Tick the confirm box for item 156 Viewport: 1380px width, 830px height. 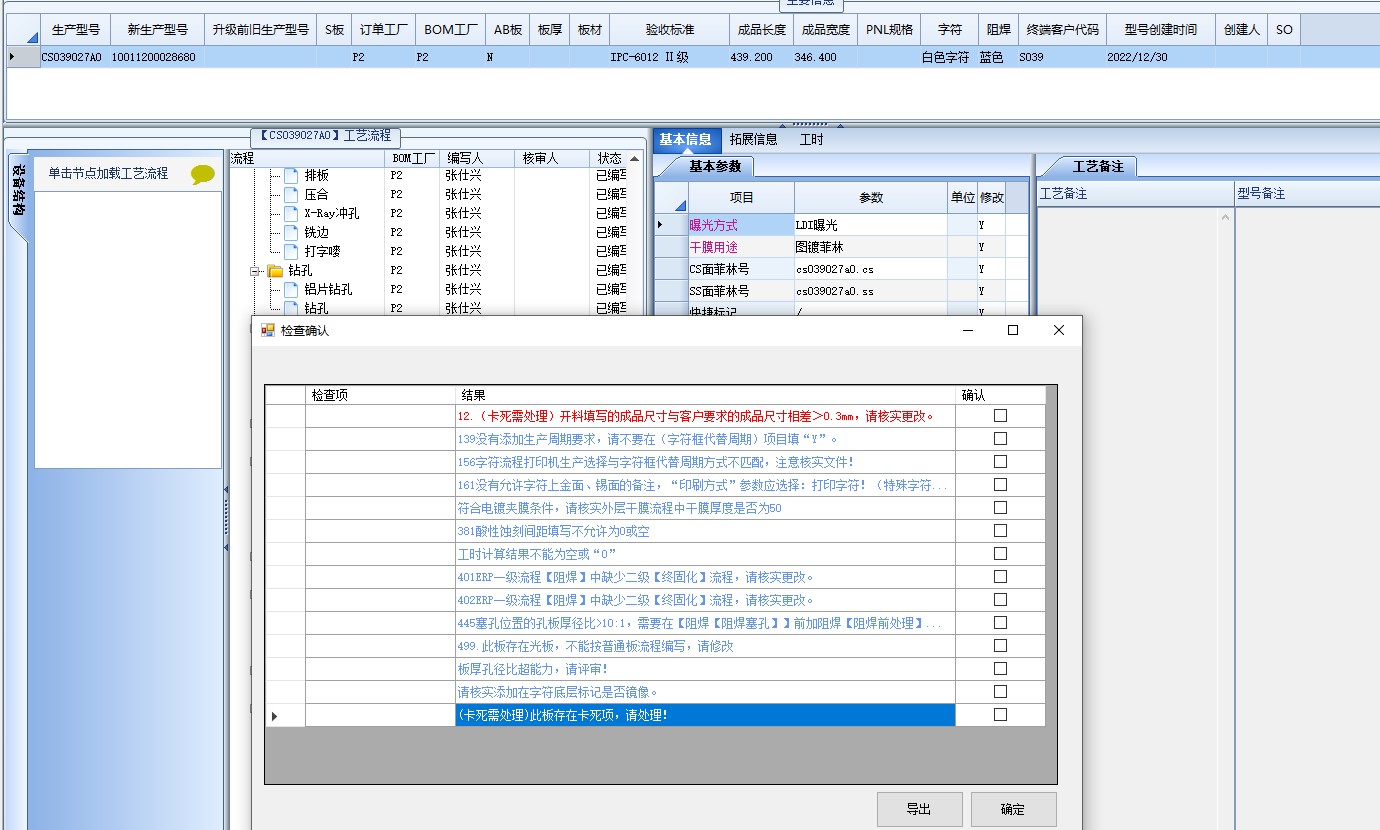tap(1000, 462)
